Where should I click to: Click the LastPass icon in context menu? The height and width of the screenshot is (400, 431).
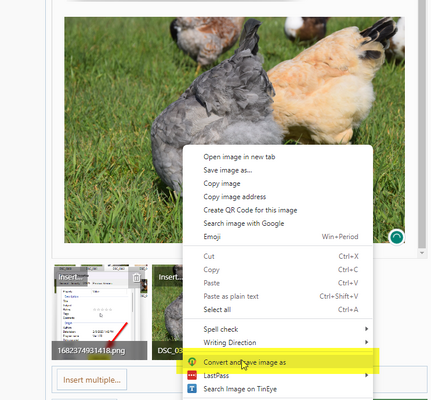[192, 375]
